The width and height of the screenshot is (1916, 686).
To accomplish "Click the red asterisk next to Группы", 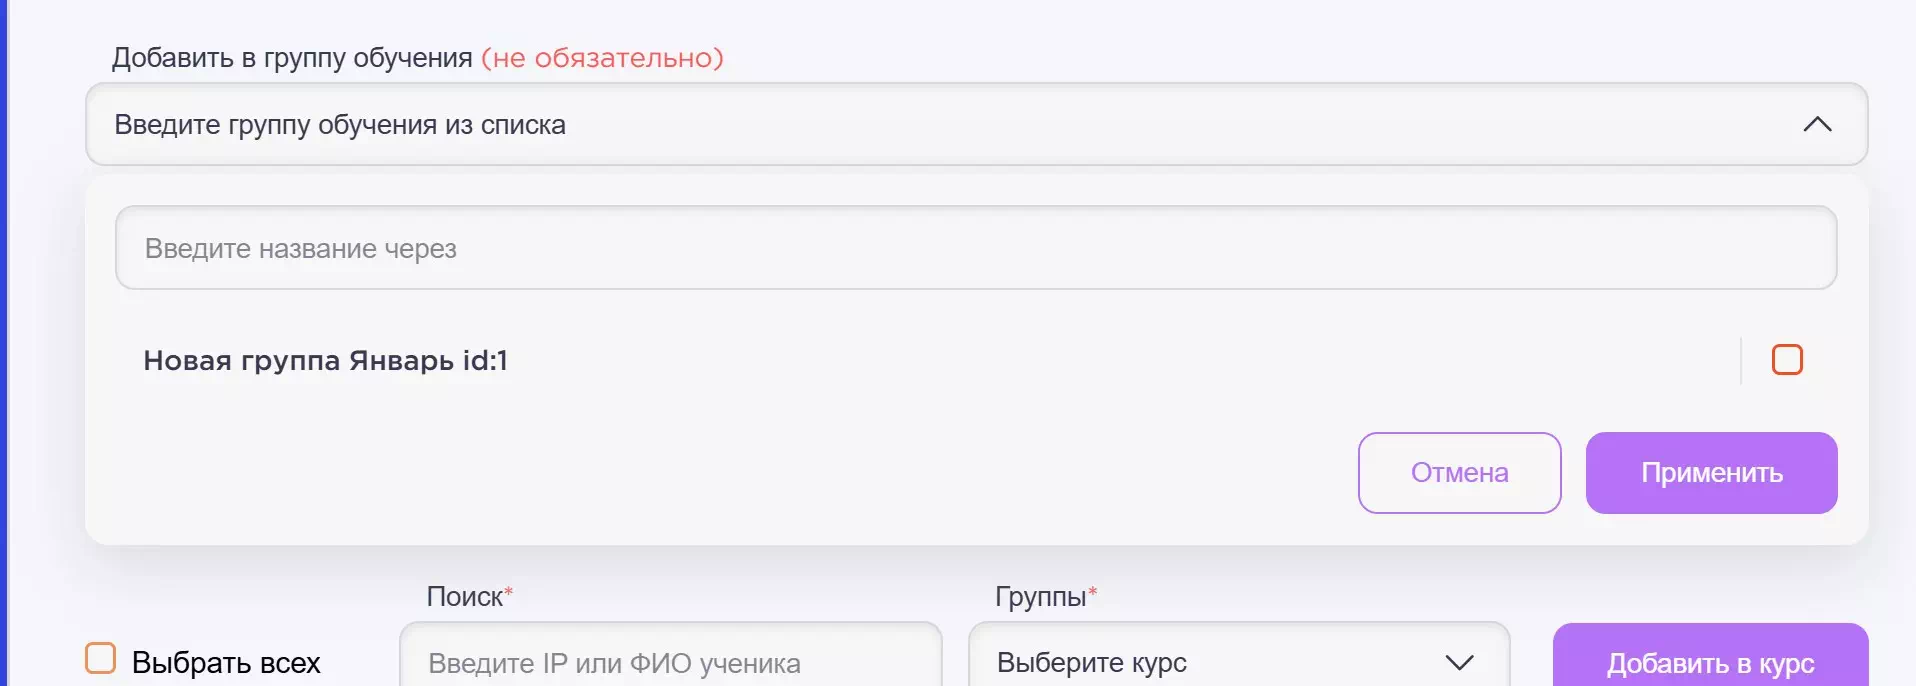I will click(1093, 592).
